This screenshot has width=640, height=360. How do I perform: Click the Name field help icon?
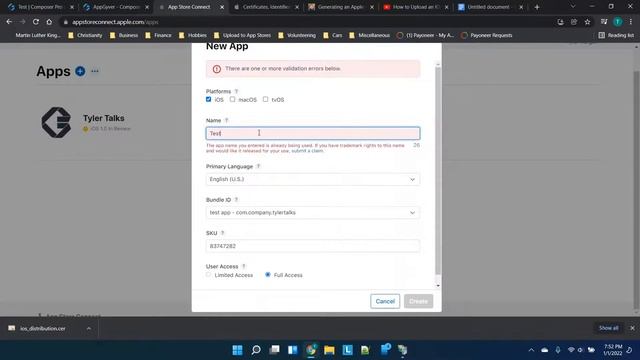coord(227,120)
